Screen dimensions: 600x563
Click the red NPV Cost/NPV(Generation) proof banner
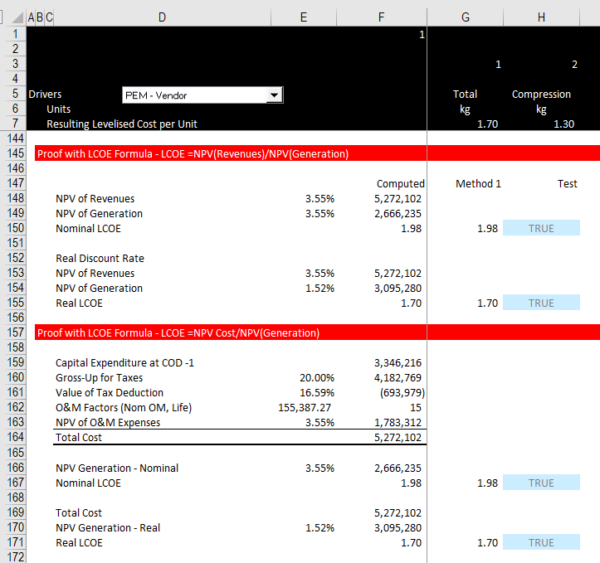[178, 332]
